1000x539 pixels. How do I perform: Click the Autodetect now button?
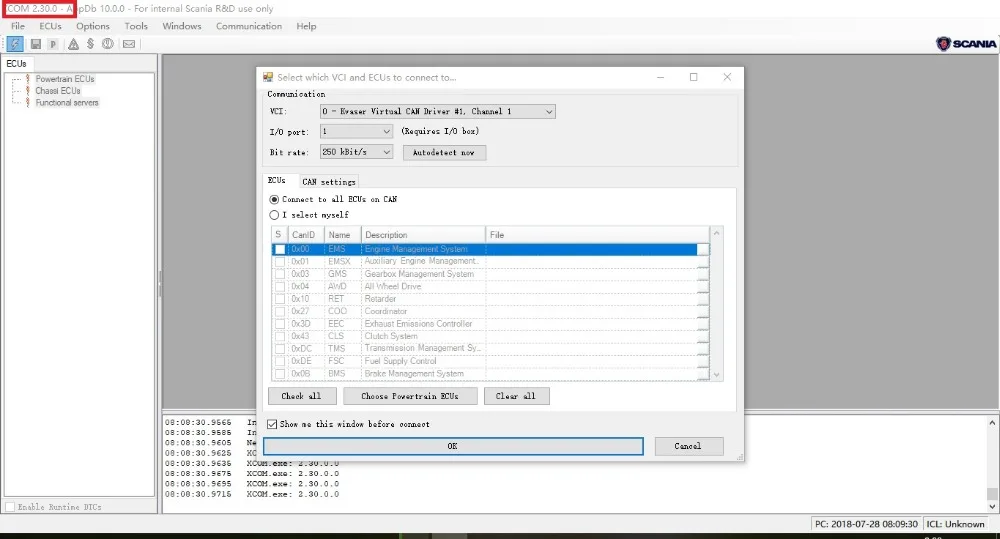coord(444,152)
